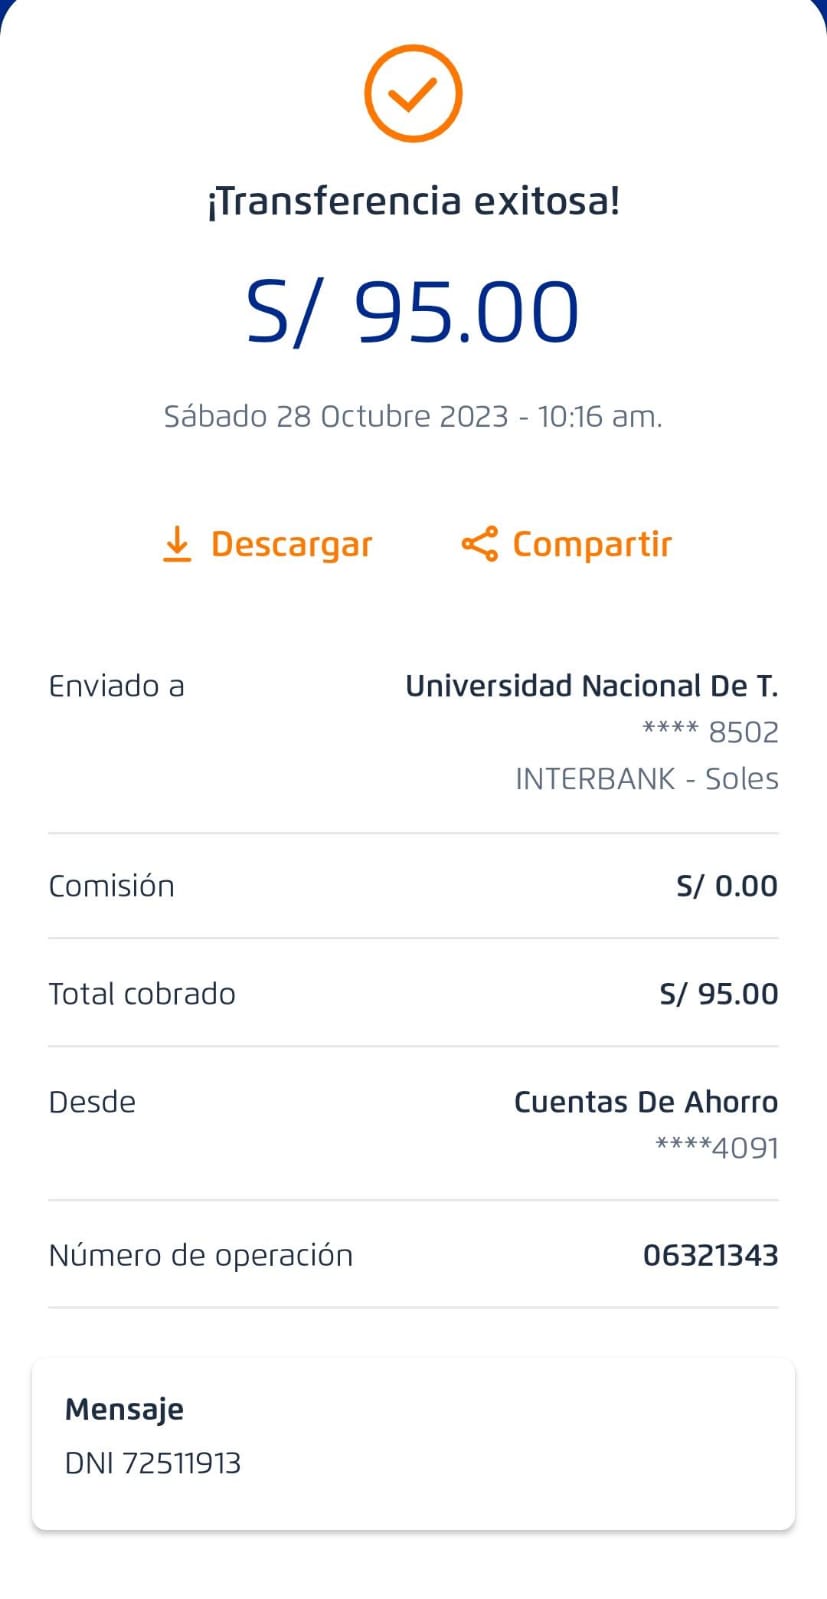Tap the INTERBANK - Soles line
This screenshot has width=827, height=1599.
(x=646, y=779)
